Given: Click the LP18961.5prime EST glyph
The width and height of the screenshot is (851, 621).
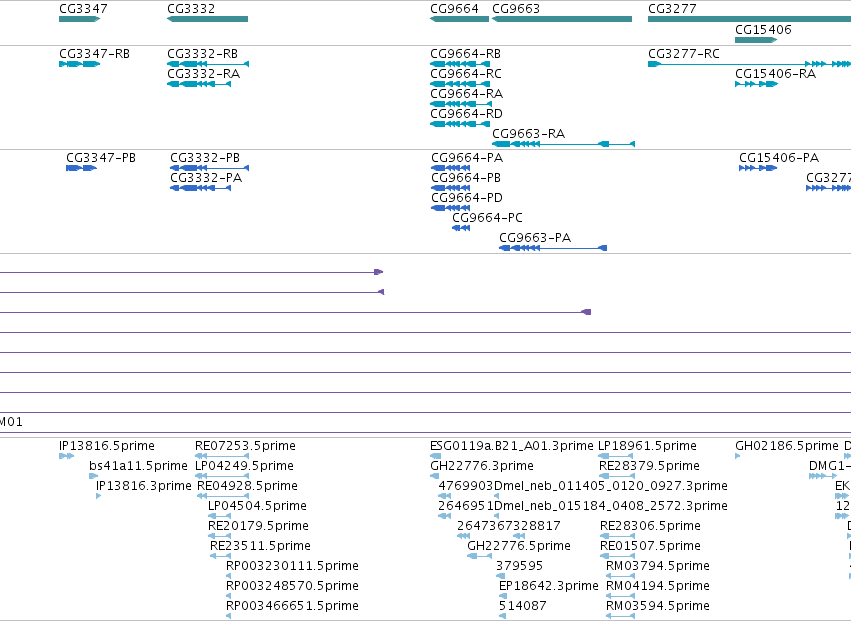Looking at the screenshot, I should (616, 456).
